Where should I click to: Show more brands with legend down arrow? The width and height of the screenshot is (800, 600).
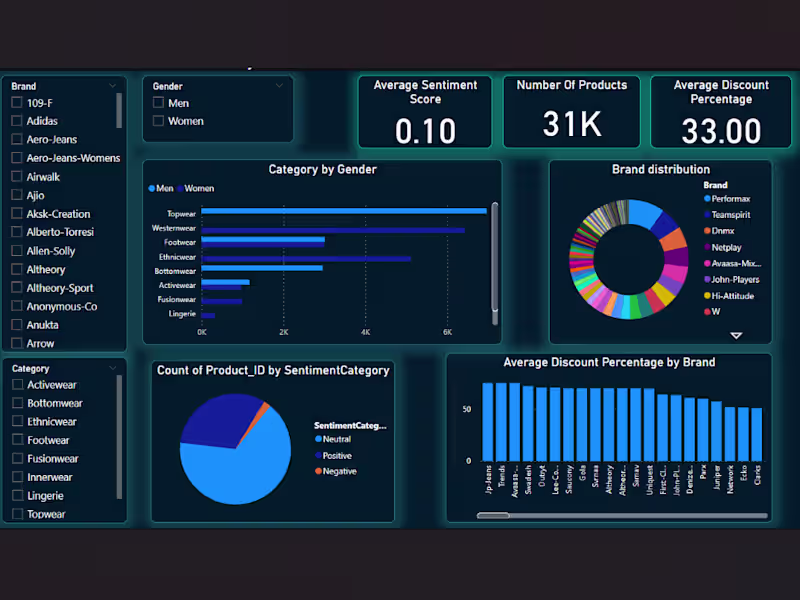tap(736, 336)
